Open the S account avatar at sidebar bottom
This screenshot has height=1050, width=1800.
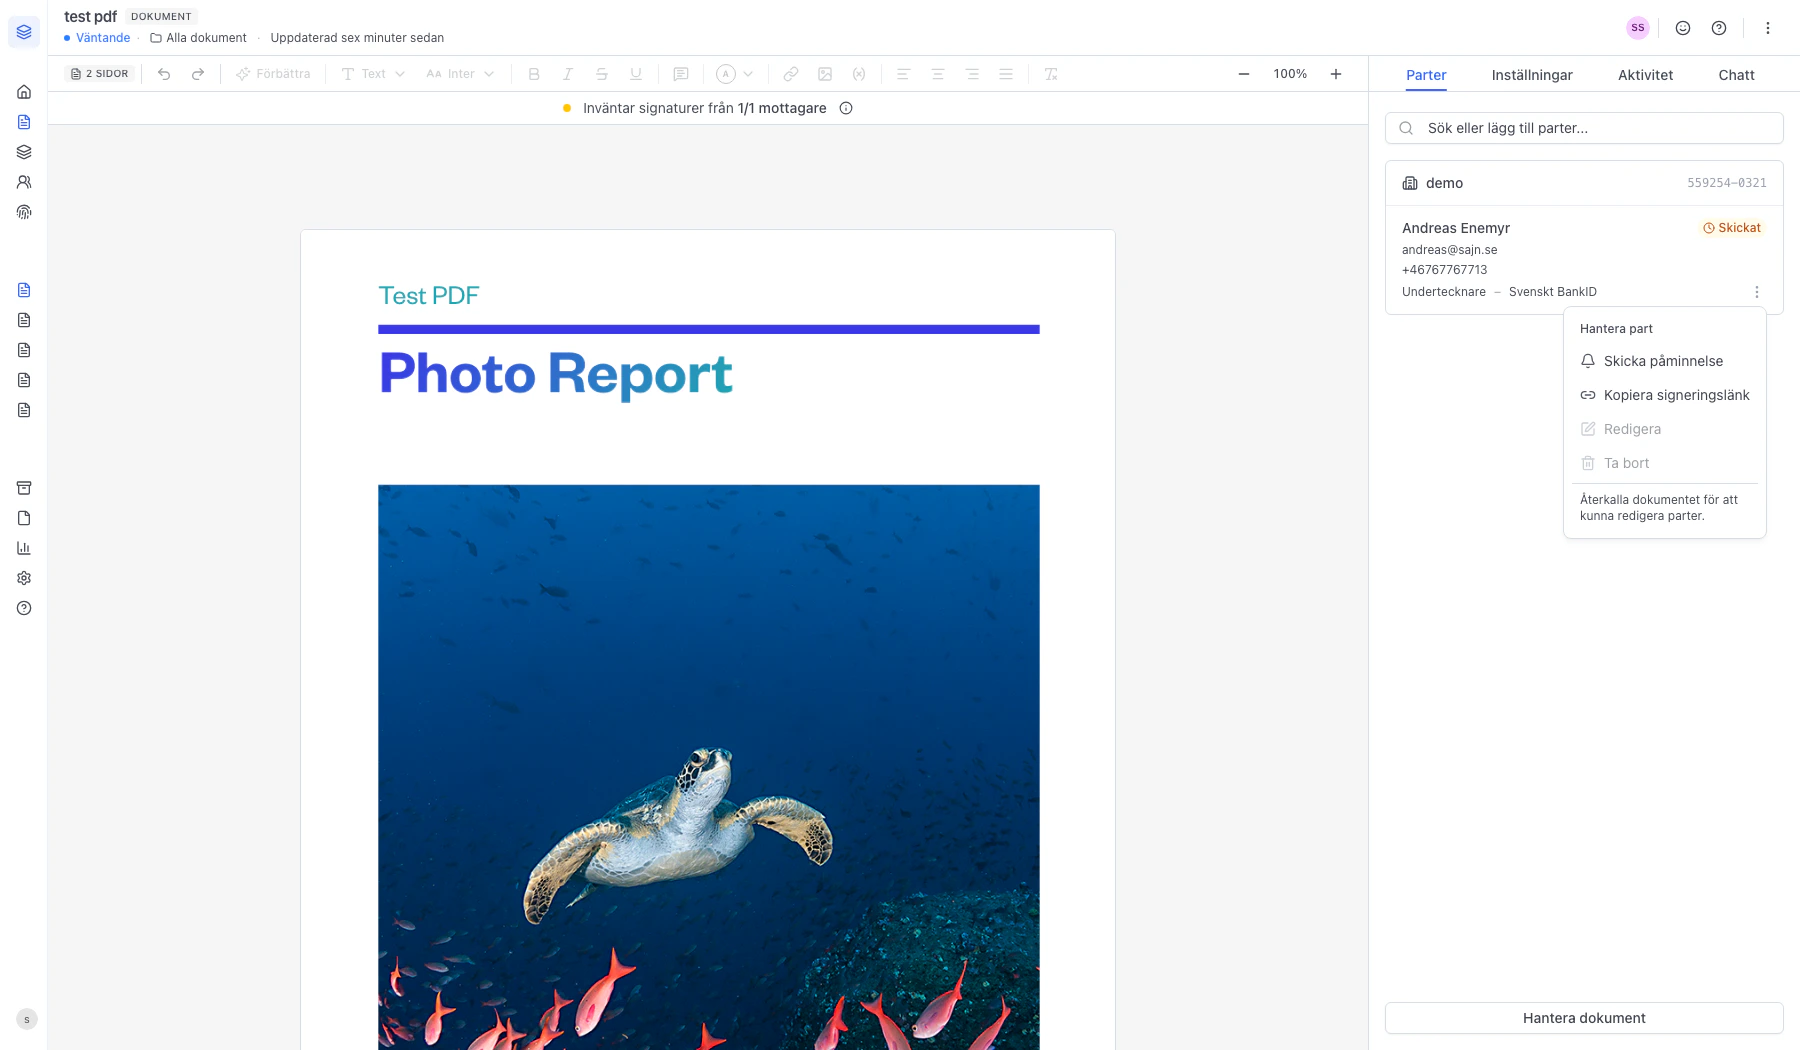click(x=27, y=1020)
